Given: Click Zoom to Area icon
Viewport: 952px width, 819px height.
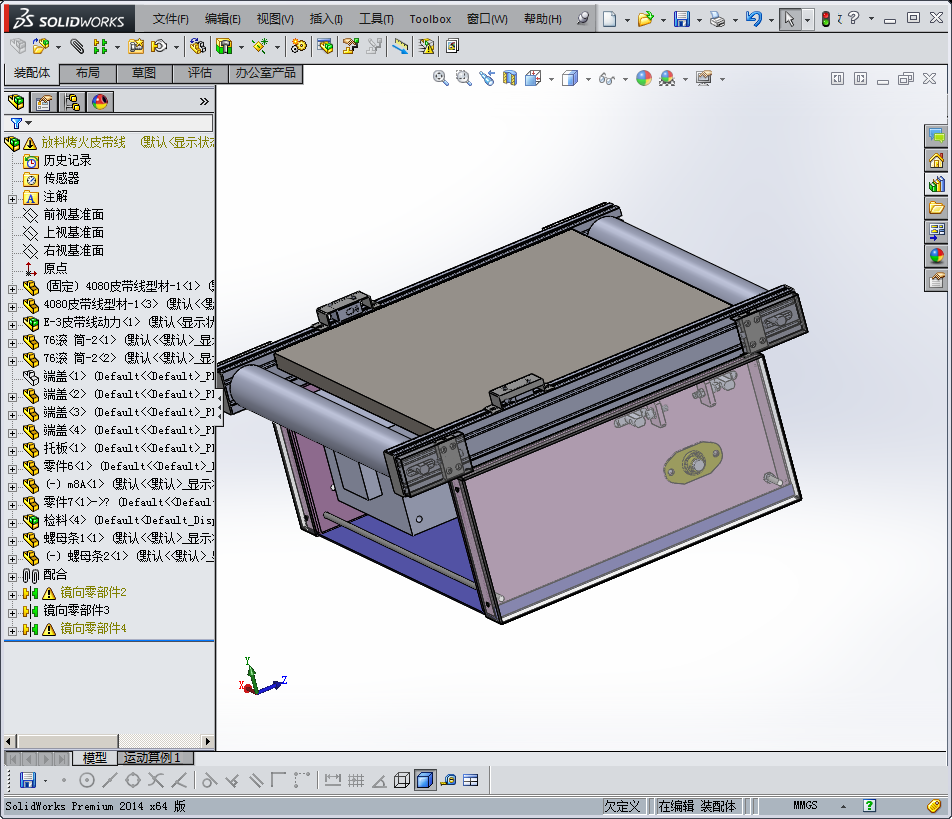Looking at the screenshot, I should pos(464,78).
